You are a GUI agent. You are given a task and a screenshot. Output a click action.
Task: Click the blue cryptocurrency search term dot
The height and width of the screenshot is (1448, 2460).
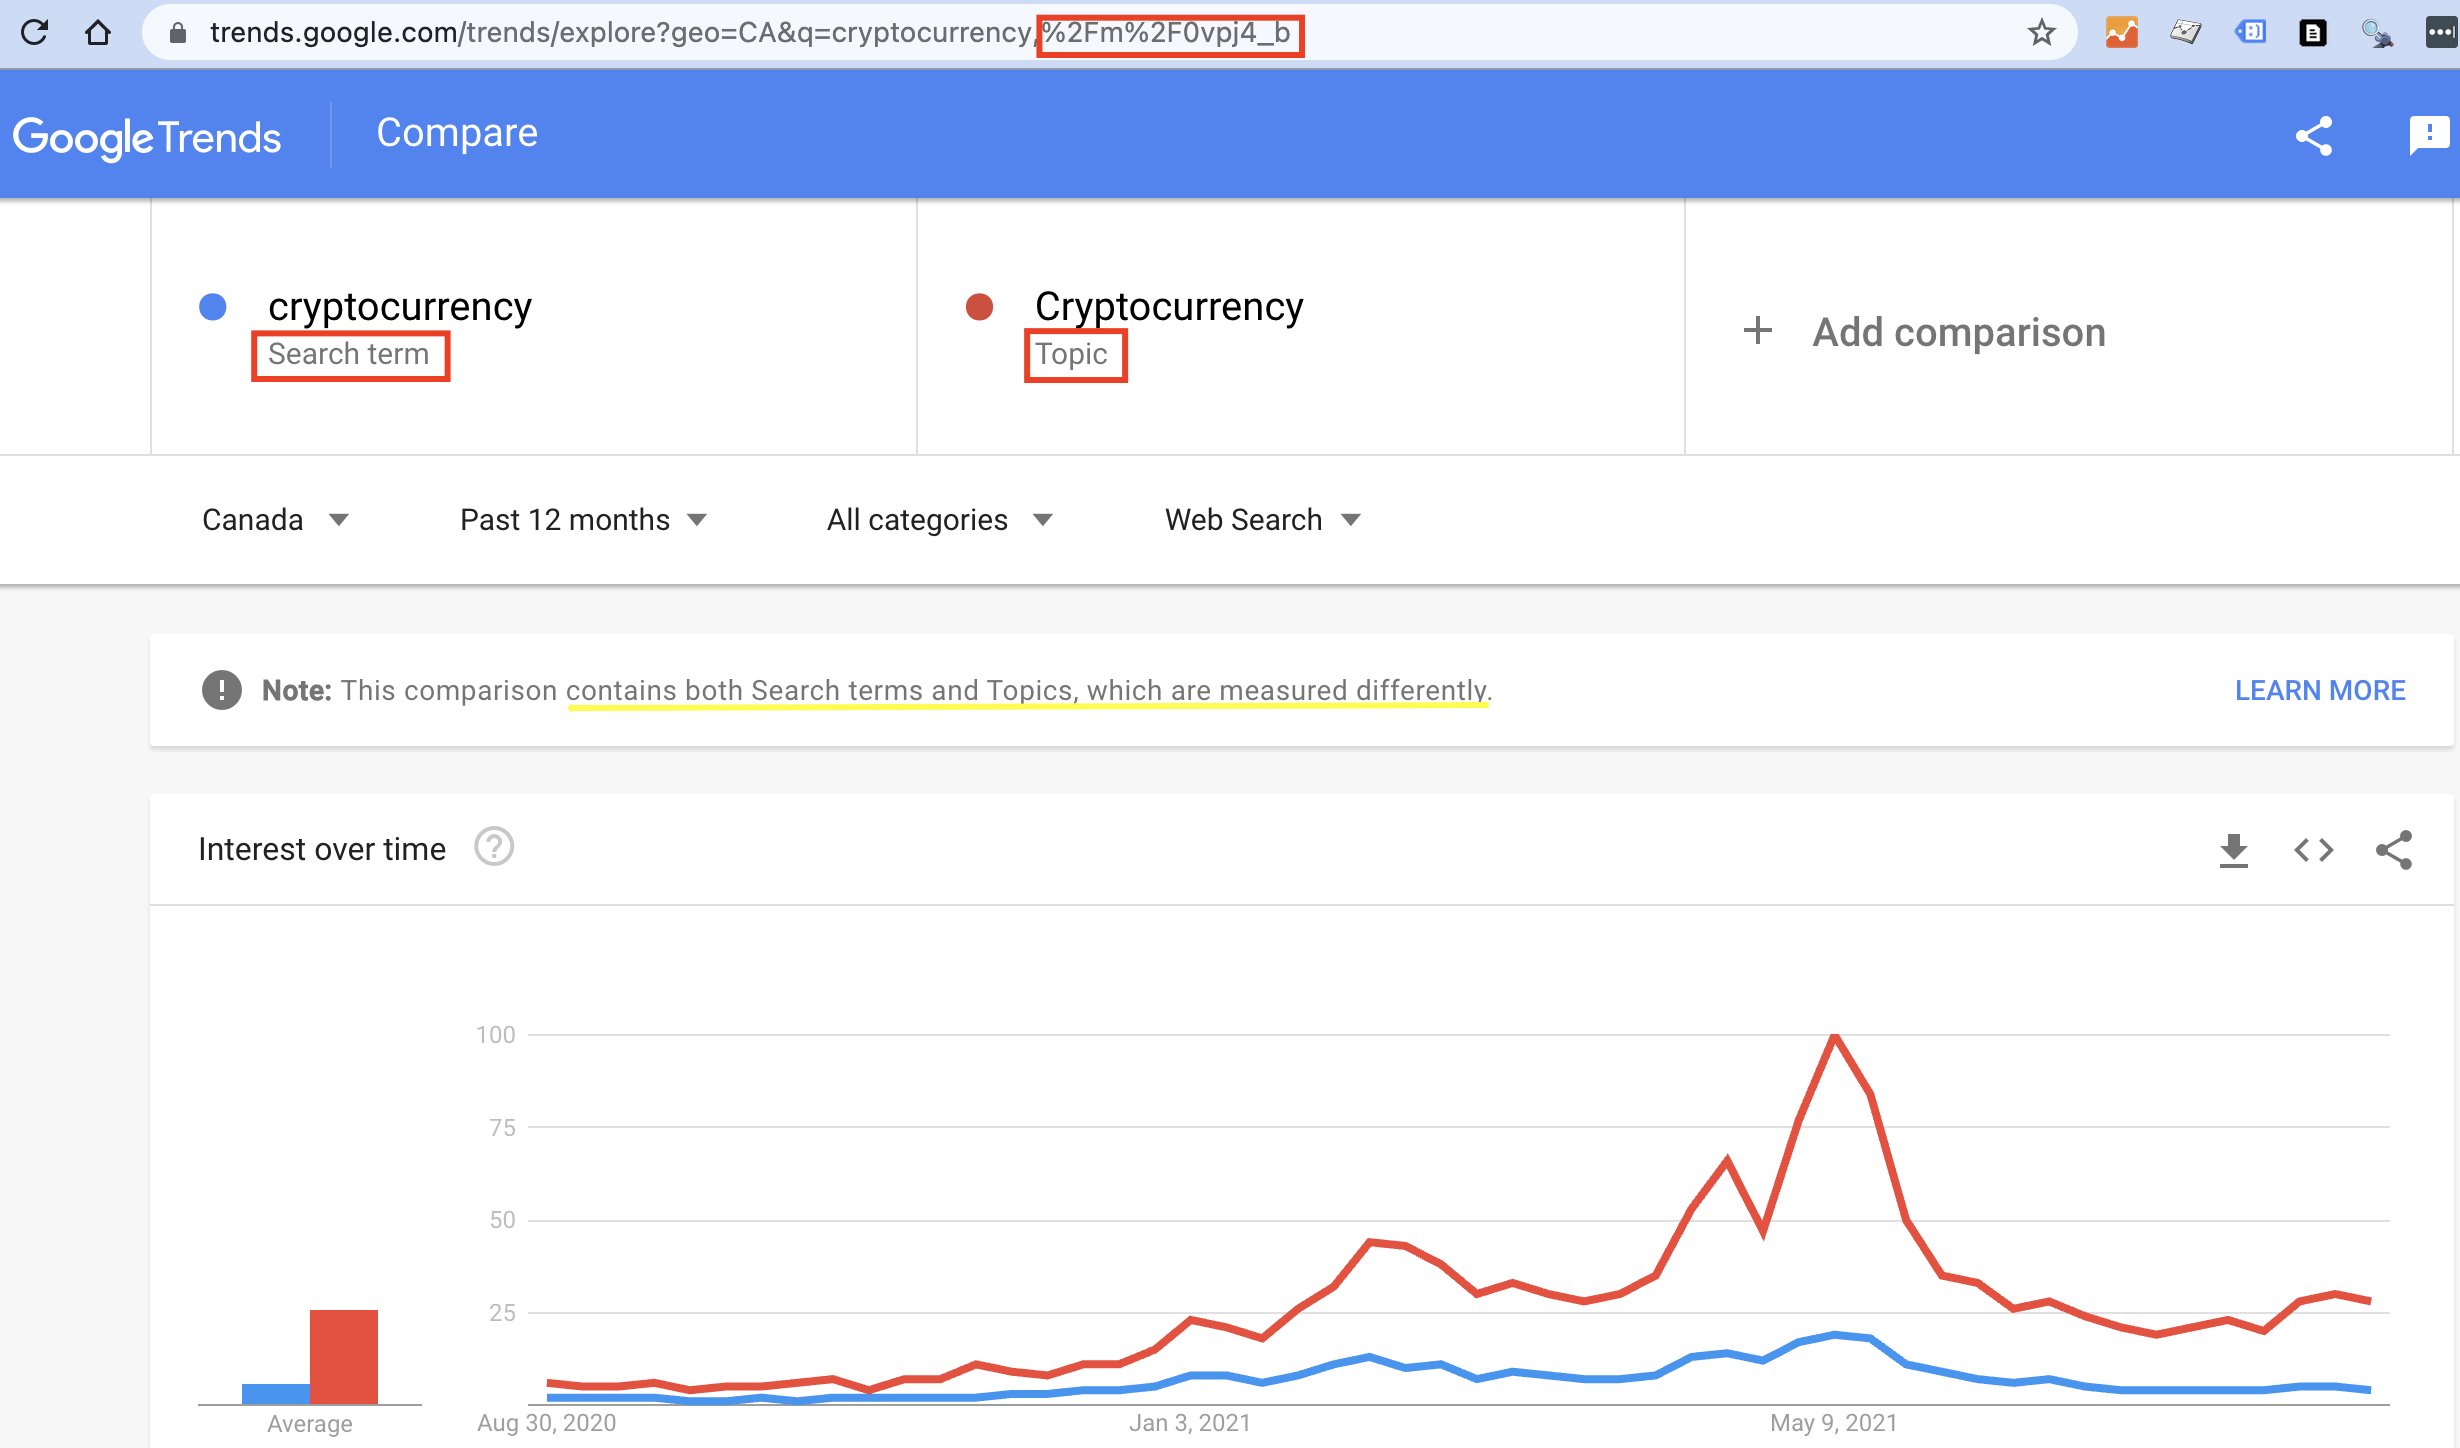click(213, 307)
